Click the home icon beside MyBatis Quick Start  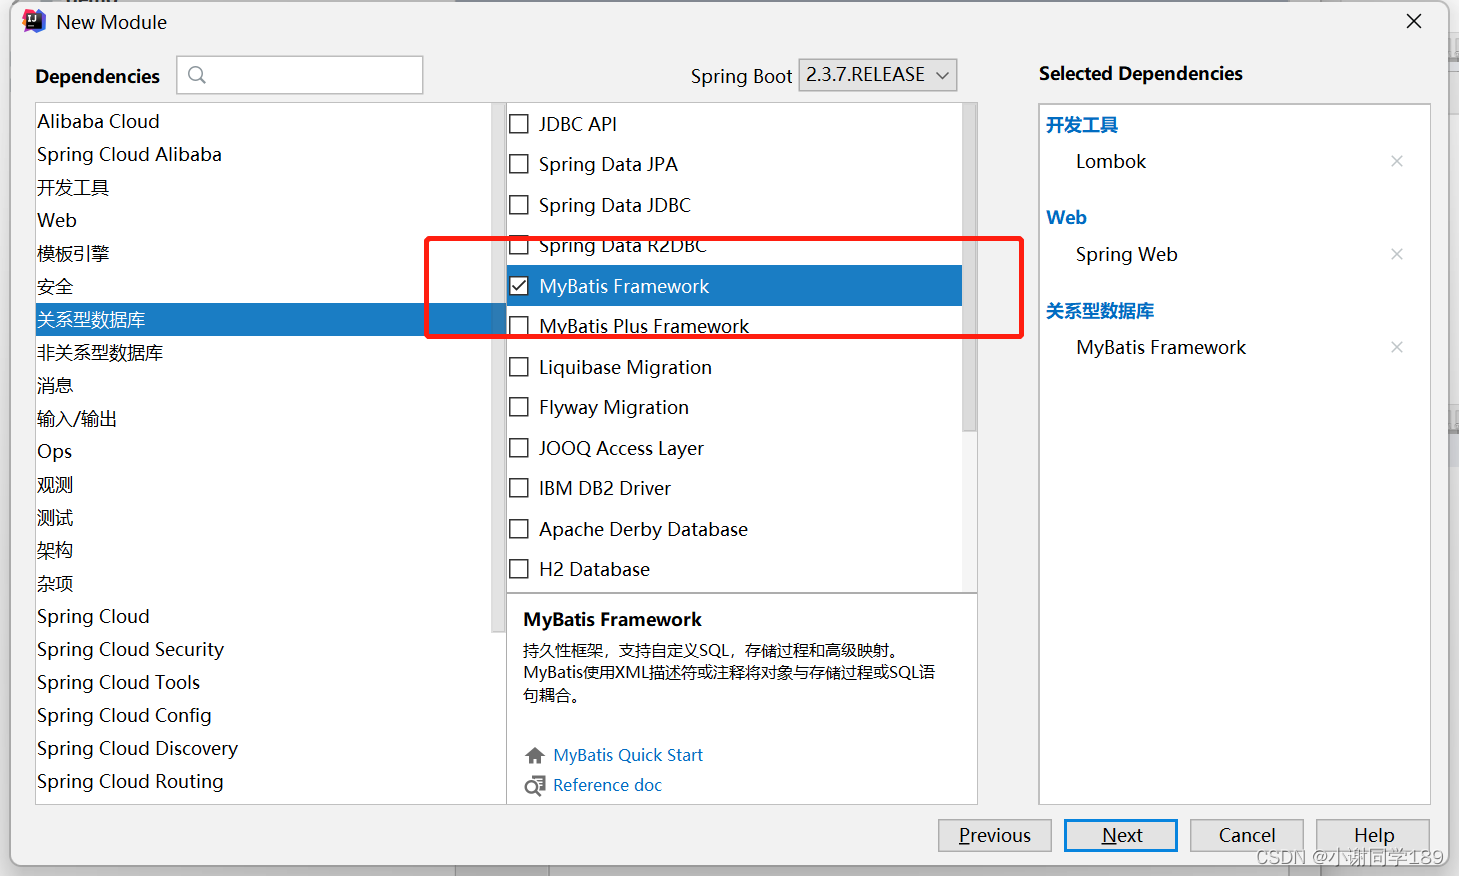[x=535, y=755]
